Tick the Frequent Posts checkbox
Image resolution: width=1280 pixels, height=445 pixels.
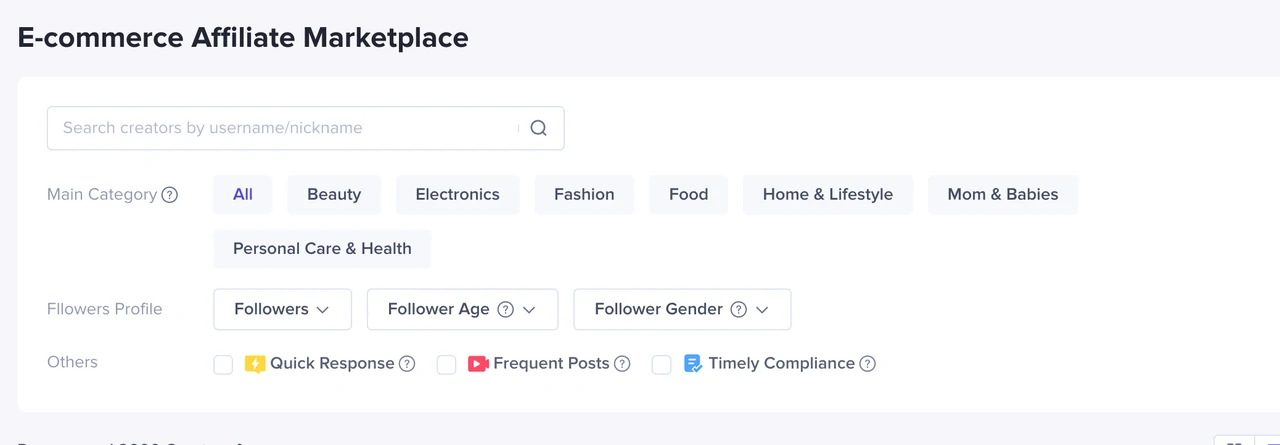pyautogui.click(x=446, y=365)
